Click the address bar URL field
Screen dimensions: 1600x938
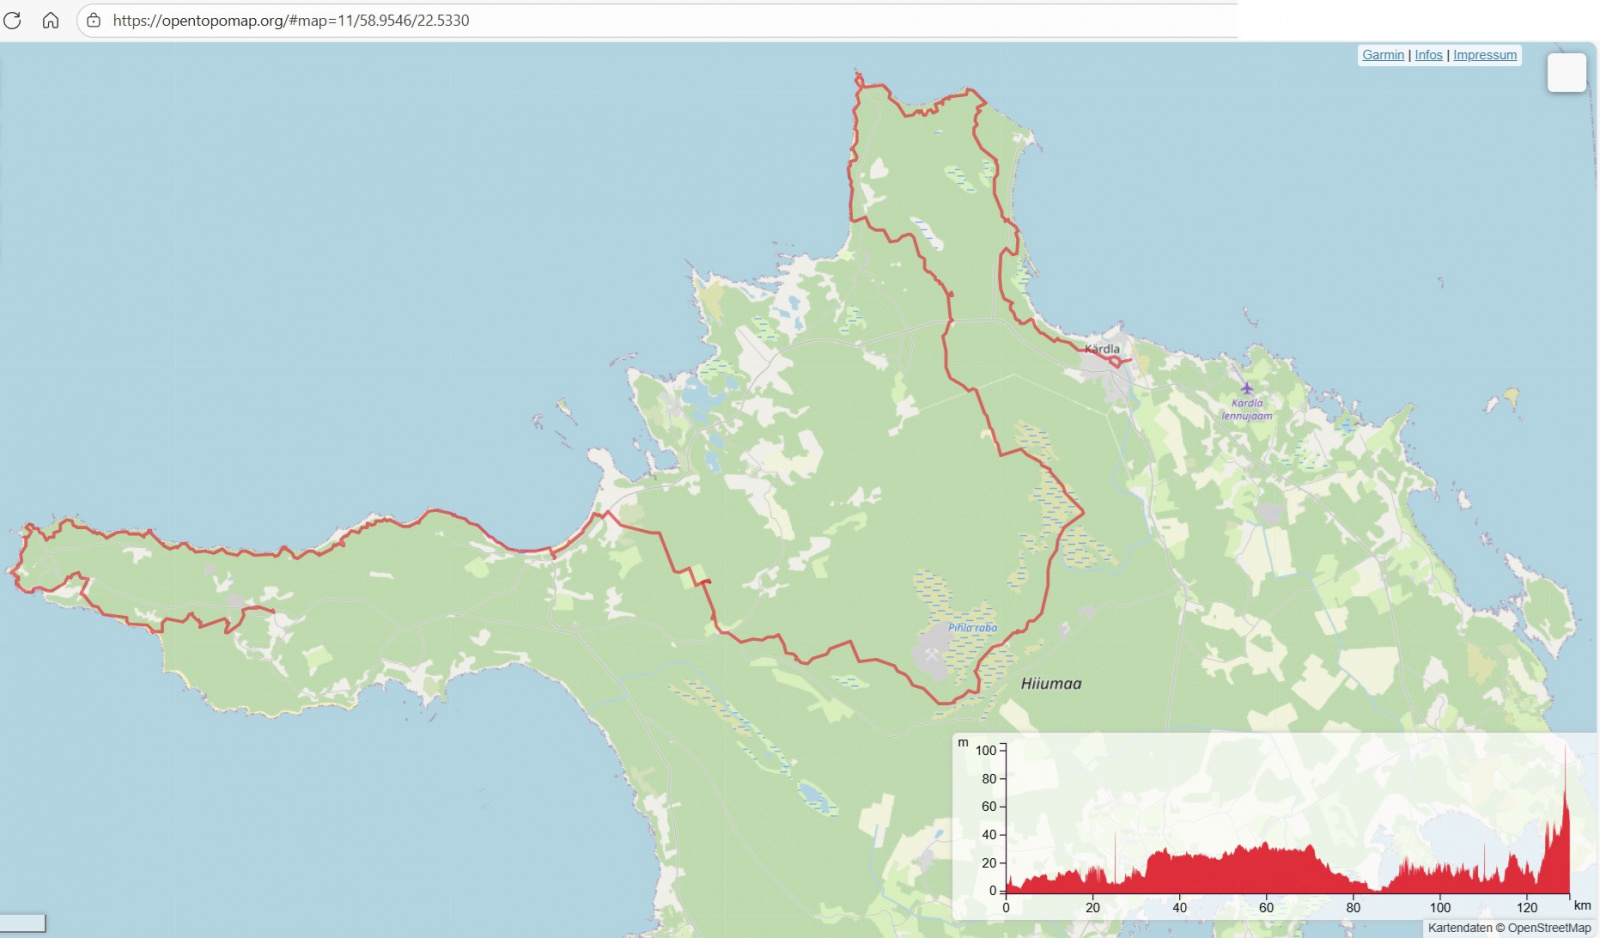coord(600,20)
